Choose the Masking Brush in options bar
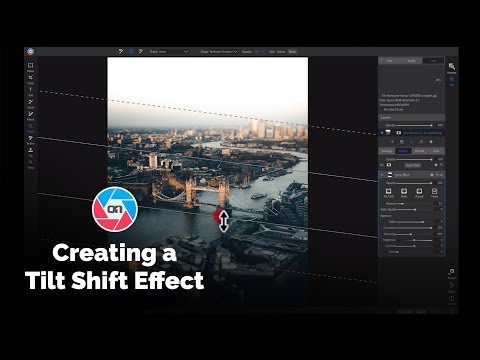This screenshot has width=480, height=360. (x=121, y=51)
